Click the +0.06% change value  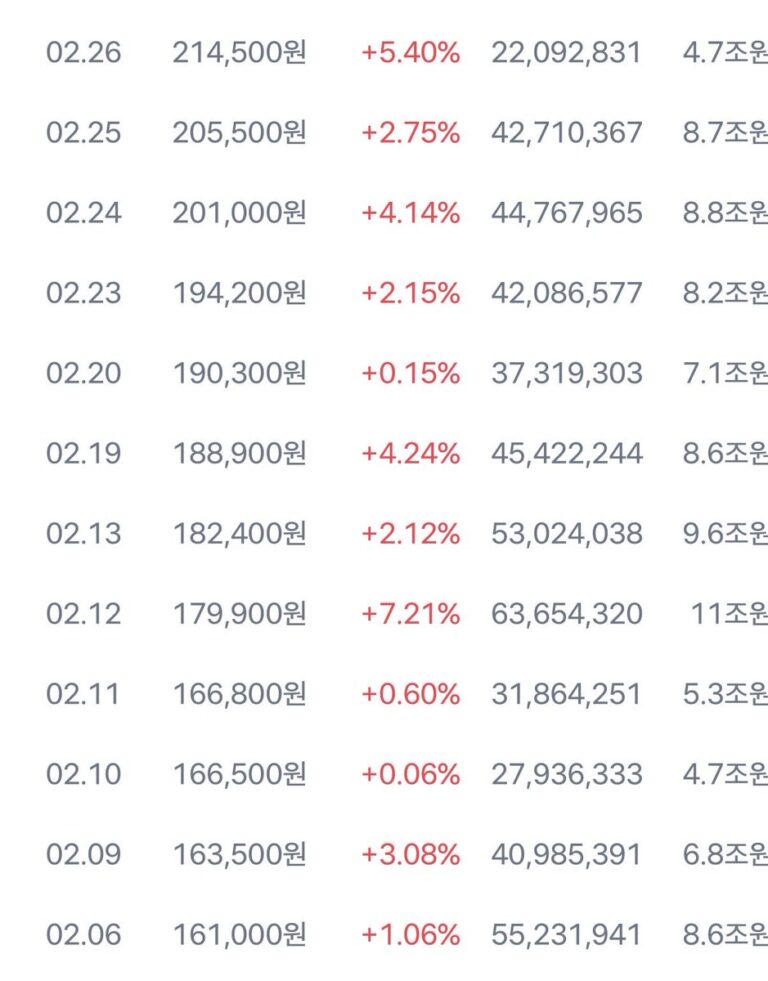[x=410, y=774]
